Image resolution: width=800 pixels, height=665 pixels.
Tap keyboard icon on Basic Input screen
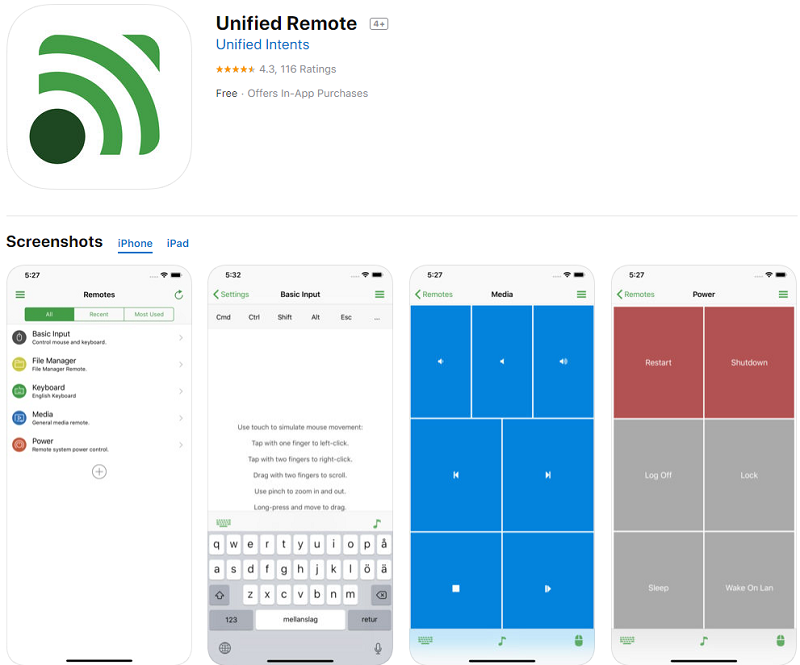coord(223,523)
